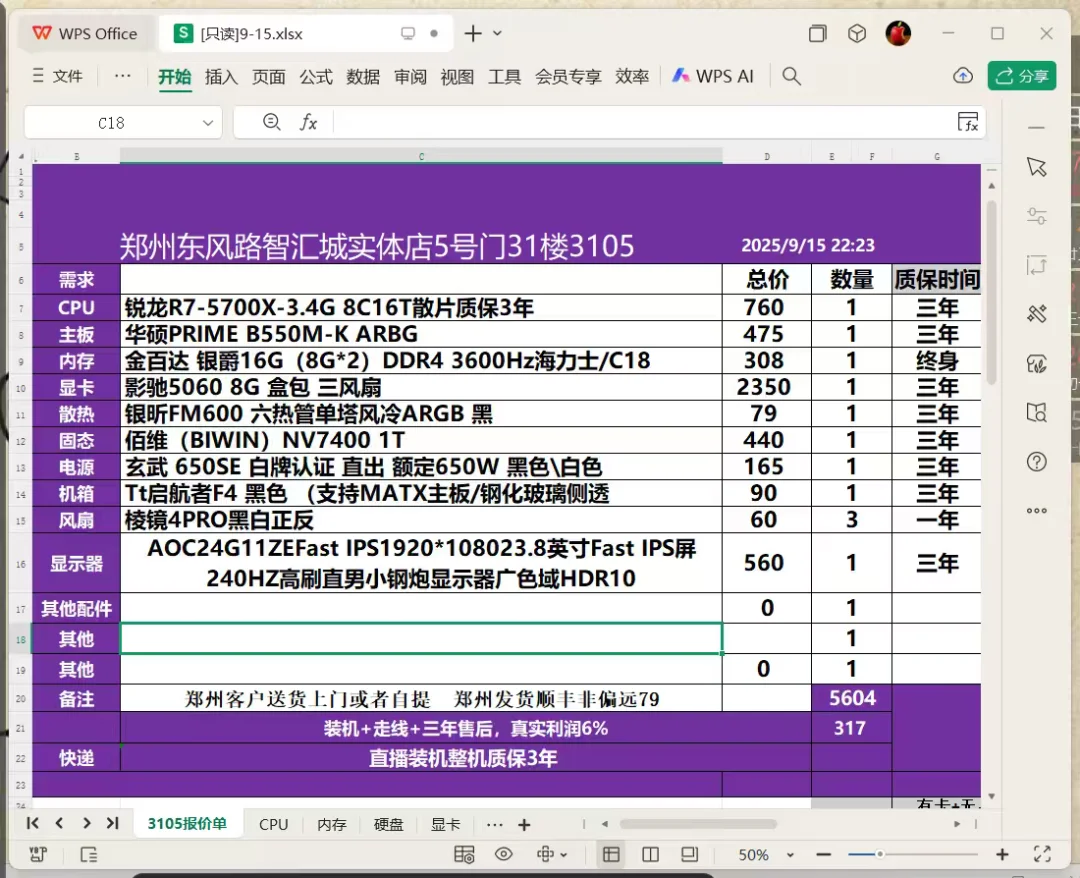Image resolution: width=1080 pixels, height=878 pixels.
Task: Select the 3105报价单 sheet tab
Action: (187, 824)
